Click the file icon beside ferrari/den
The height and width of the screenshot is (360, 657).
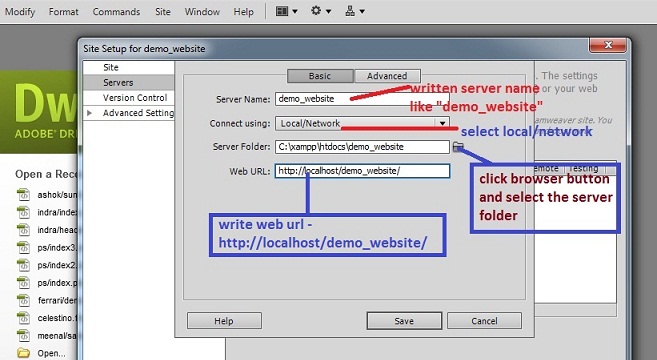click(23, 300)
